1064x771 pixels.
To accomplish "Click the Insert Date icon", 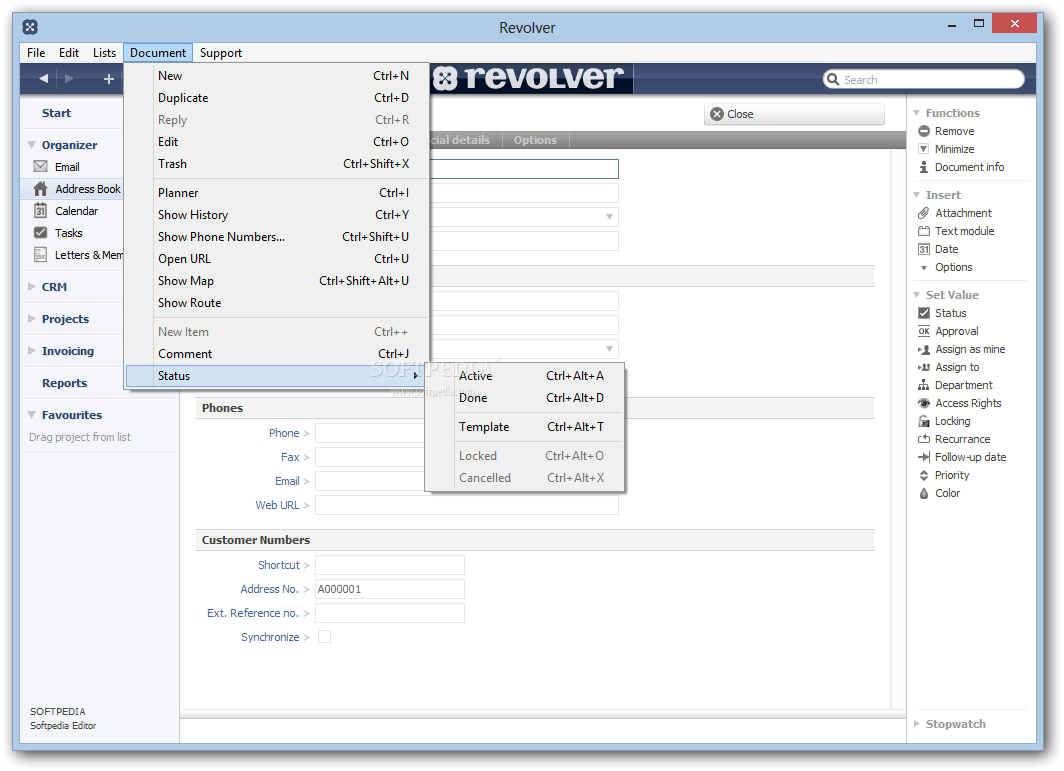I will click(924, 249).
